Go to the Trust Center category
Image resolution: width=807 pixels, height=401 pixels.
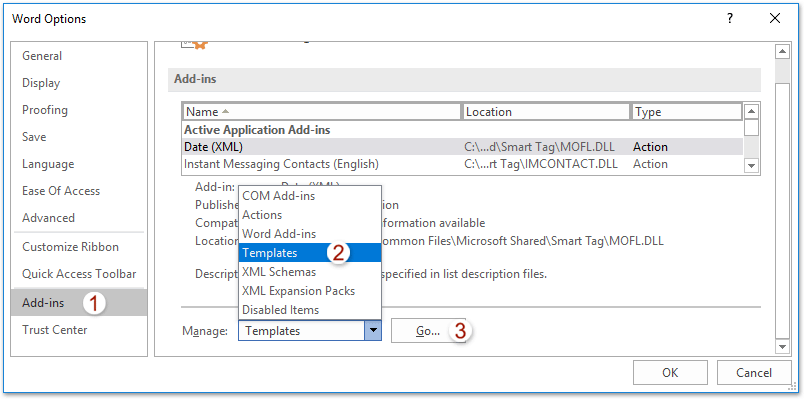[x=55, y=330]
